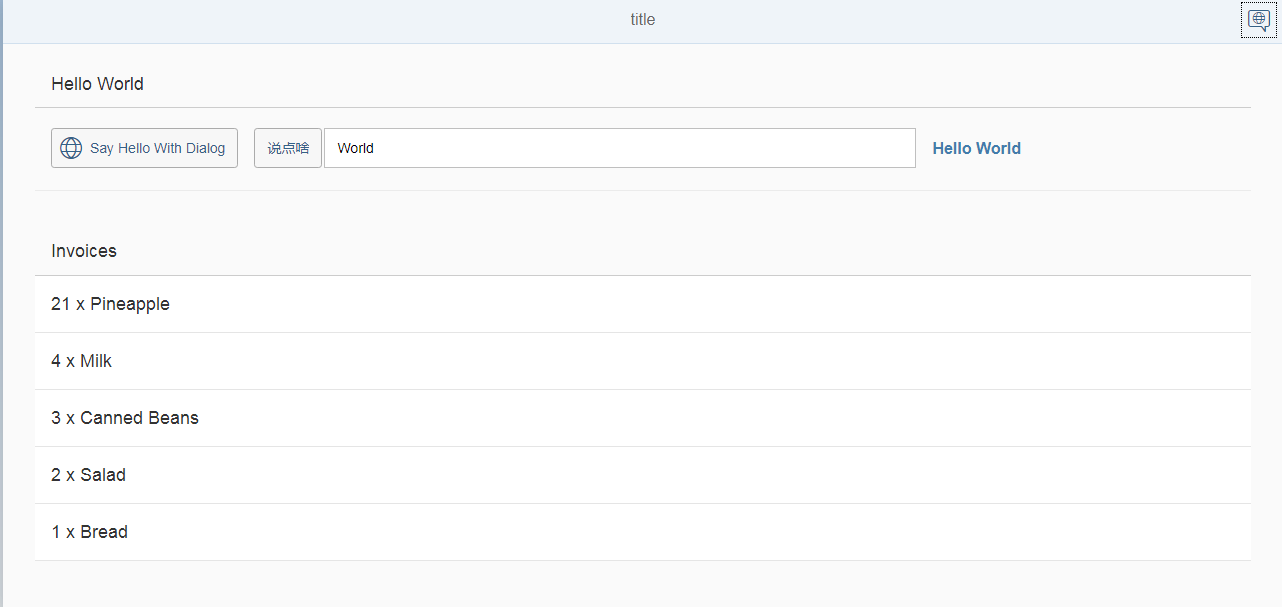Click the globe speech-bubble icon in header
Screen dimensions: 1282x607
click(x=1258, y=20)
